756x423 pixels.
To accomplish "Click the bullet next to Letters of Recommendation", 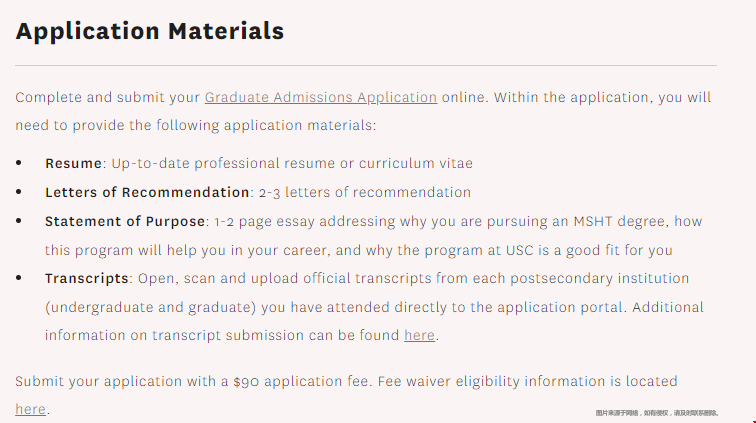I will (19, 191).
